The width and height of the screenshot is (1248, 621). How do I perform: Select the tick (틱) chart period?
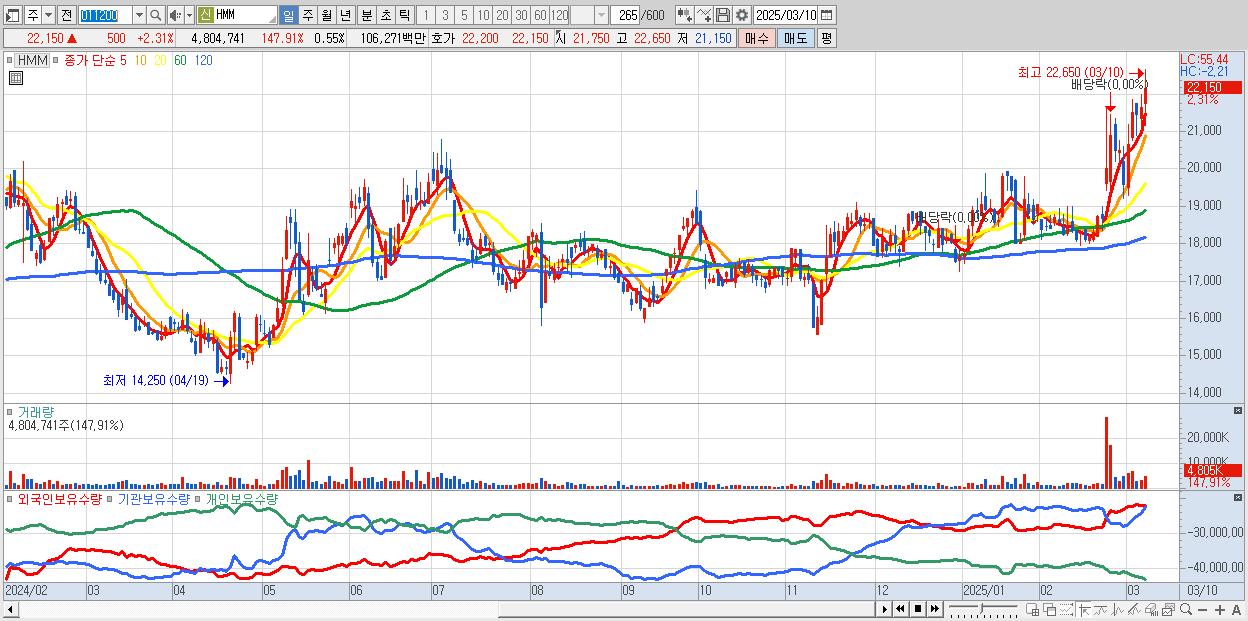pyautogui.click(x=404, y=15)
